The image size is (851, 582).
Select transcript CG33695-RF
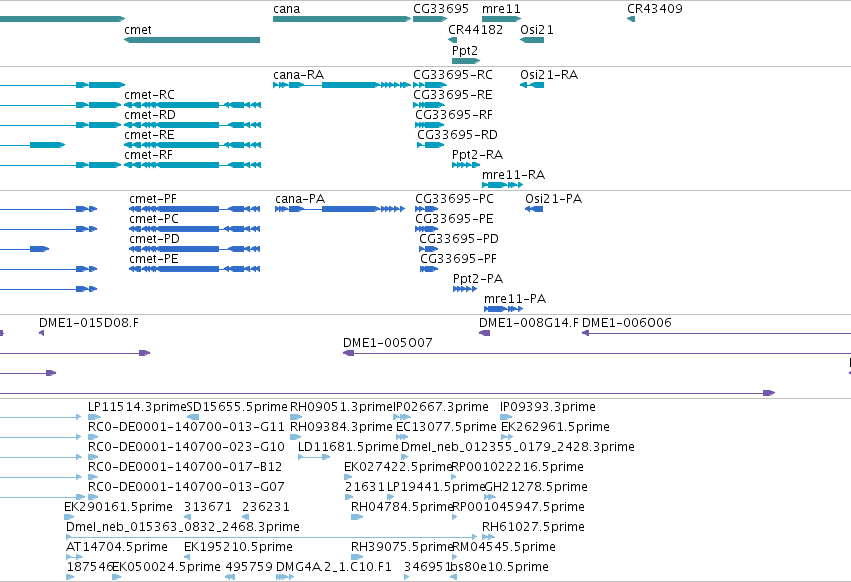click(x=454, y=115)
